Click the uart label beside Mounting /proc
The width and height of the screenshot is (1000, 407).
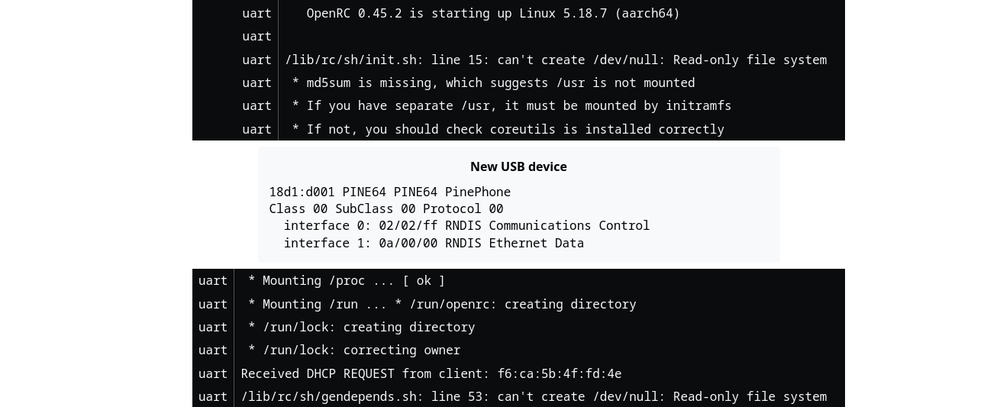click(213, 281)
